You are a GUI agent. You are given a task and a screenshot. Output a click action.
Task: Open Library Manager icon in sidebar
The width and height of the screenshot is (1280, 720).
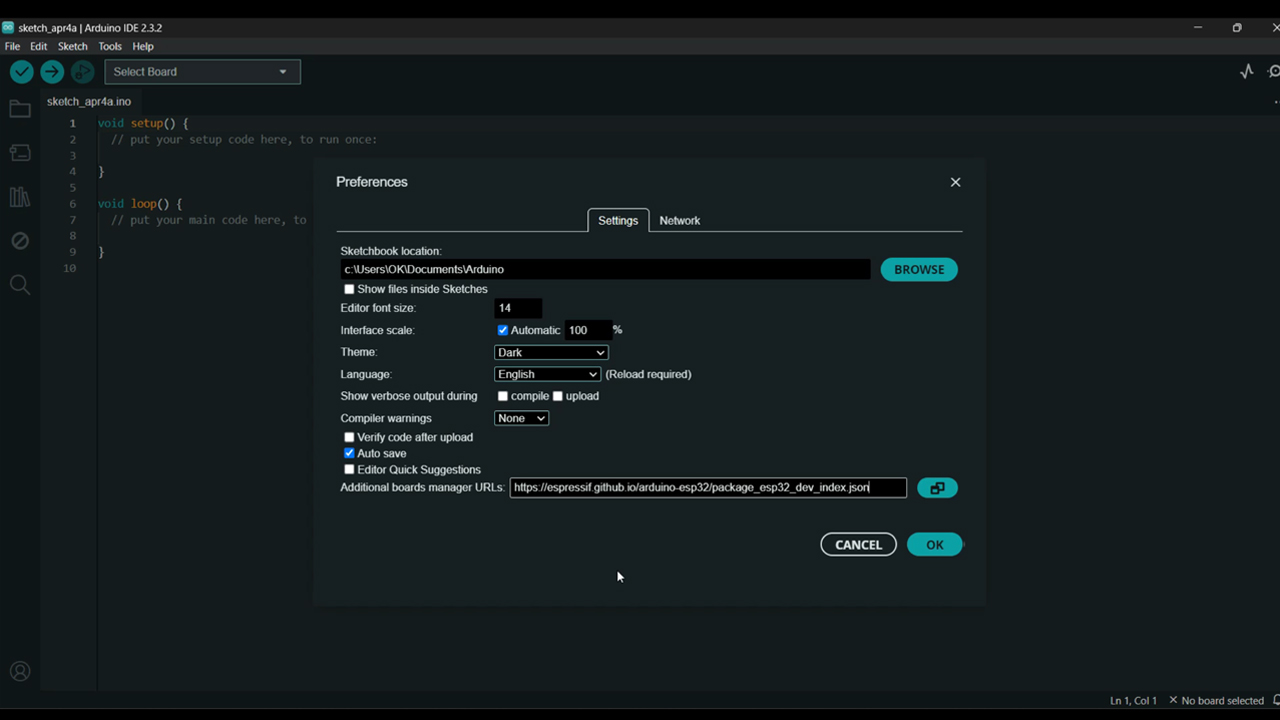[x=20, y=197]
